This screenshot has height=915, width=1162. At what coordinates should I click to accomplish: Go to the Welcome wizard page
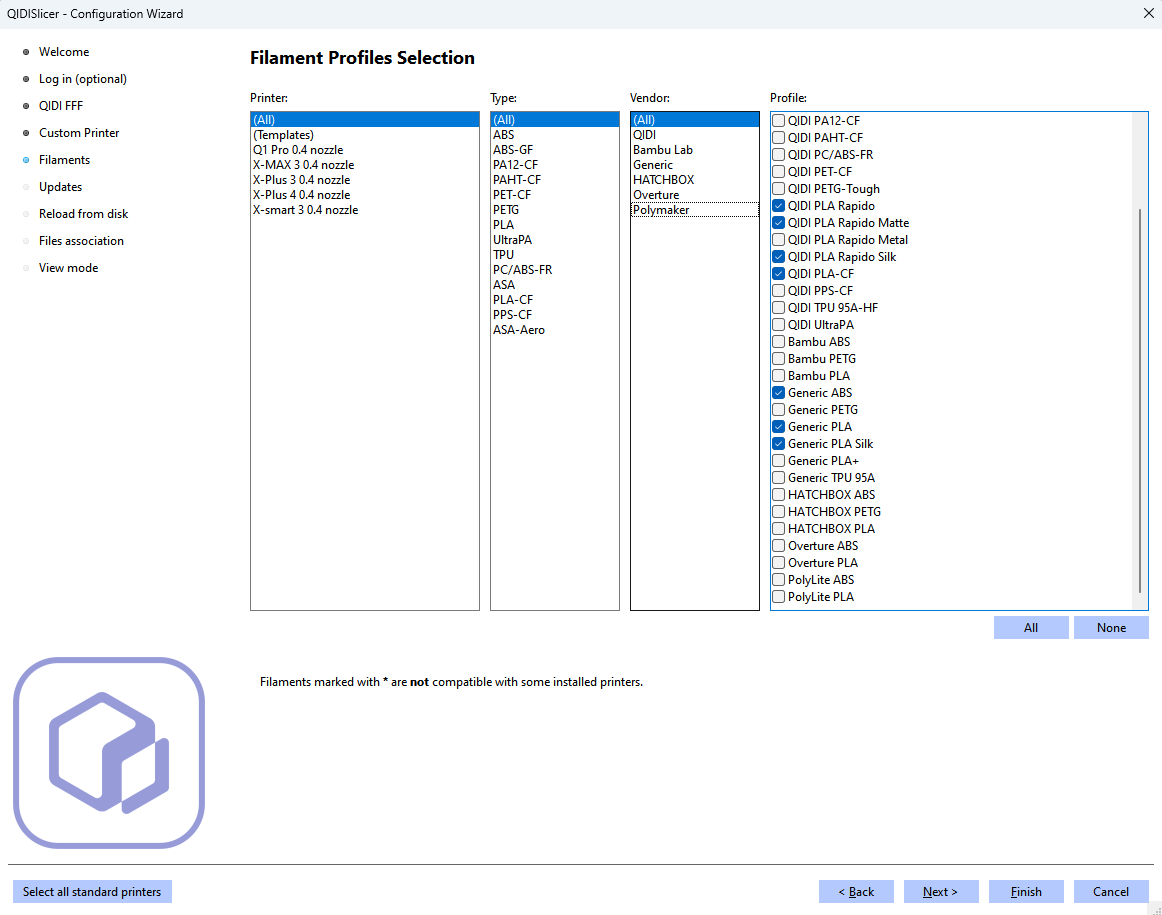tap(64, 52)
